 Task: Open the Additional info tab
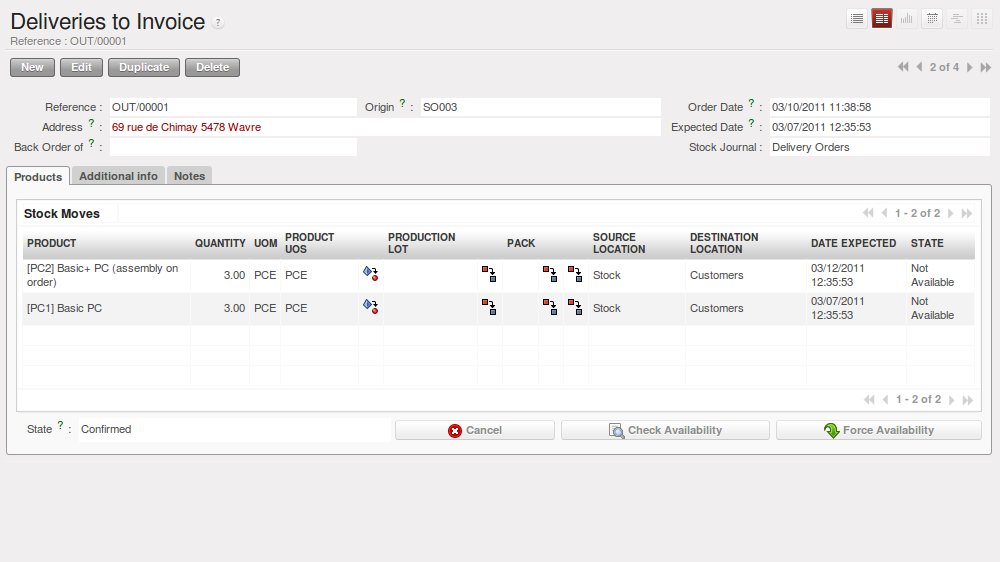(x=118, y=176)
